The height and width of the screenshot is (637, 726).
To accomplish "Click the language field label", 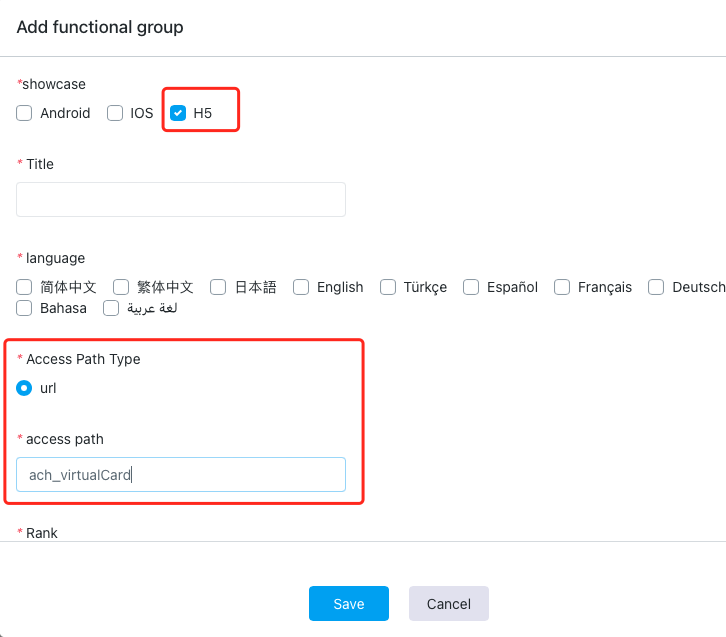I will click(56, 258).
